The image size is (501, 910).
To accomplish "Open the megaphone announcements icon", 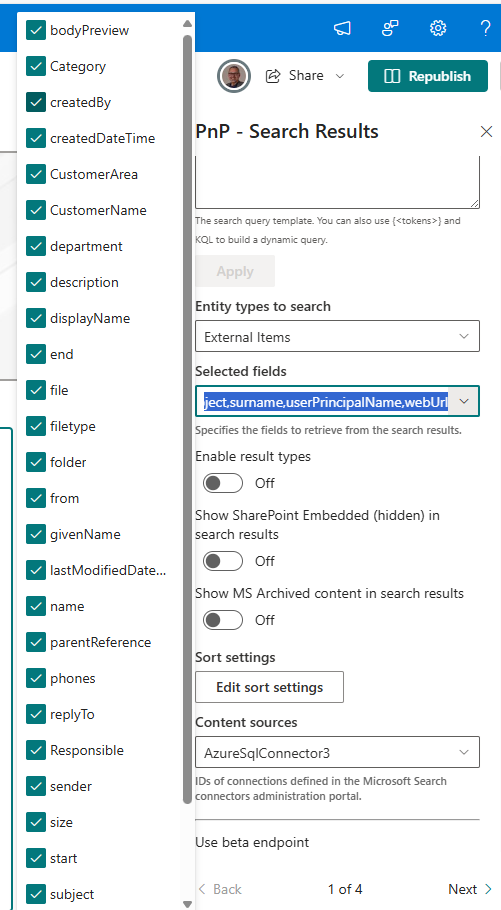I will point(342,28).
